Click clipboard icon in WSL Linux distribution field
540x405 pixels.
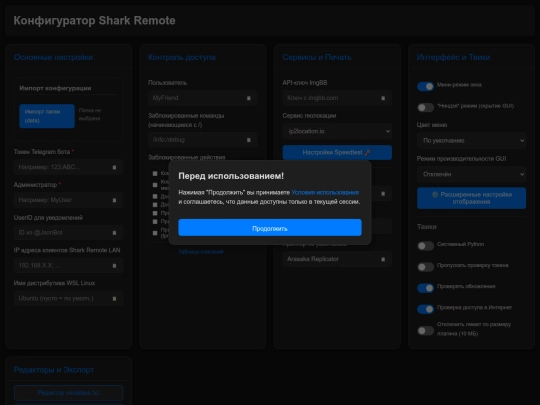114,299
